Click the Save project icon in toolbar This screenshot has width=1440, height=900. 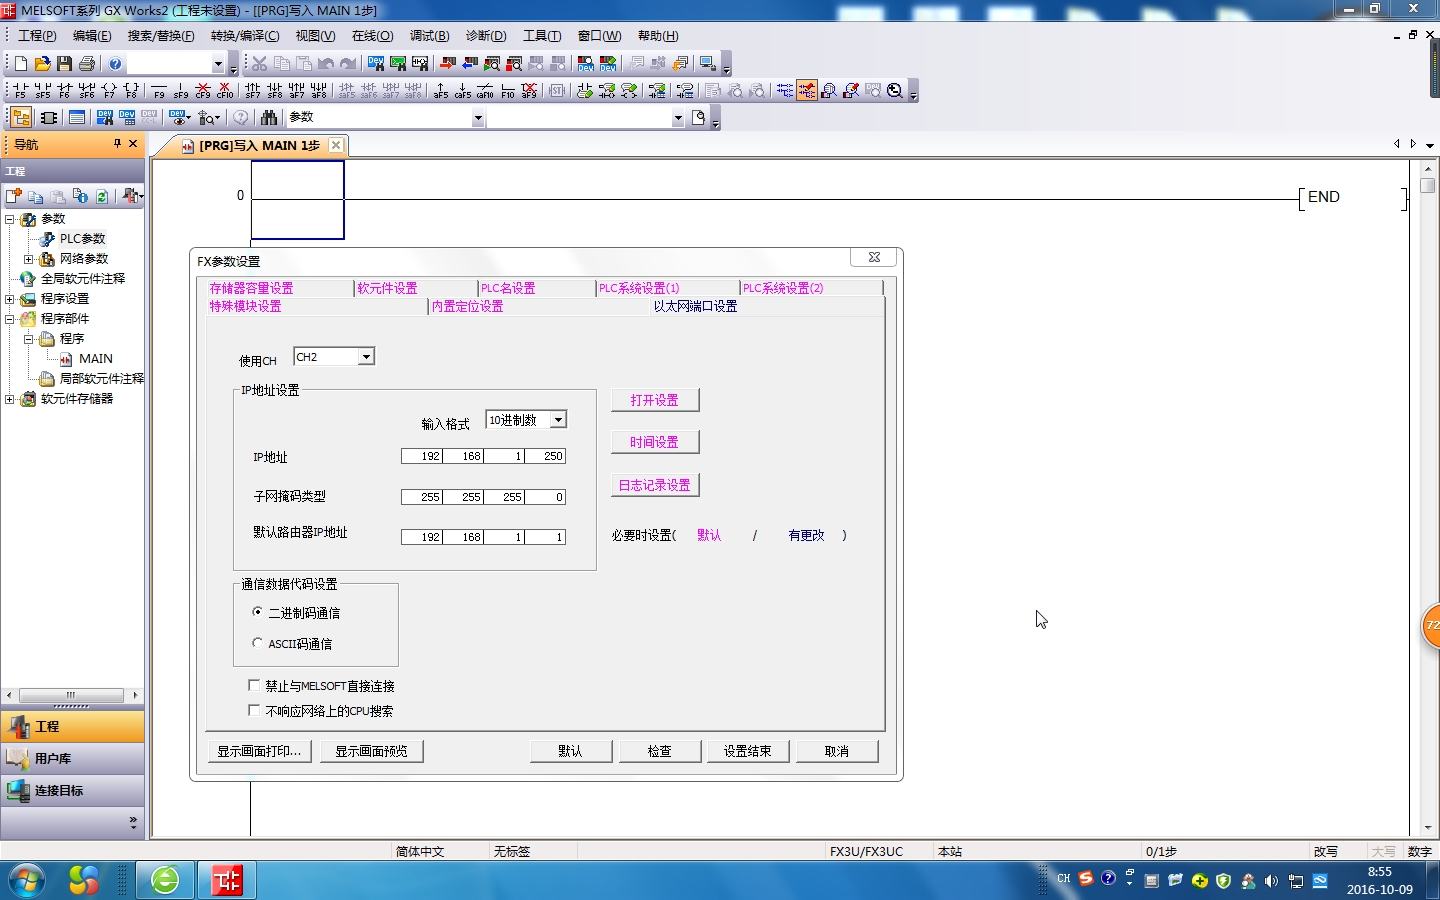(64, 64)
